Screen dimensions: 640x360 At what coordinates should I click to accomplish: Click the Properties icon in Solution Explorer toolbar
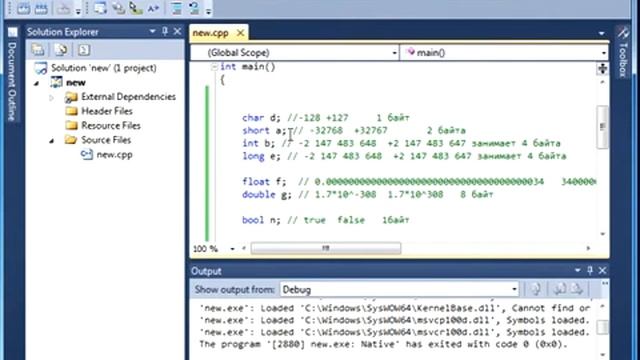click(38, 50)
